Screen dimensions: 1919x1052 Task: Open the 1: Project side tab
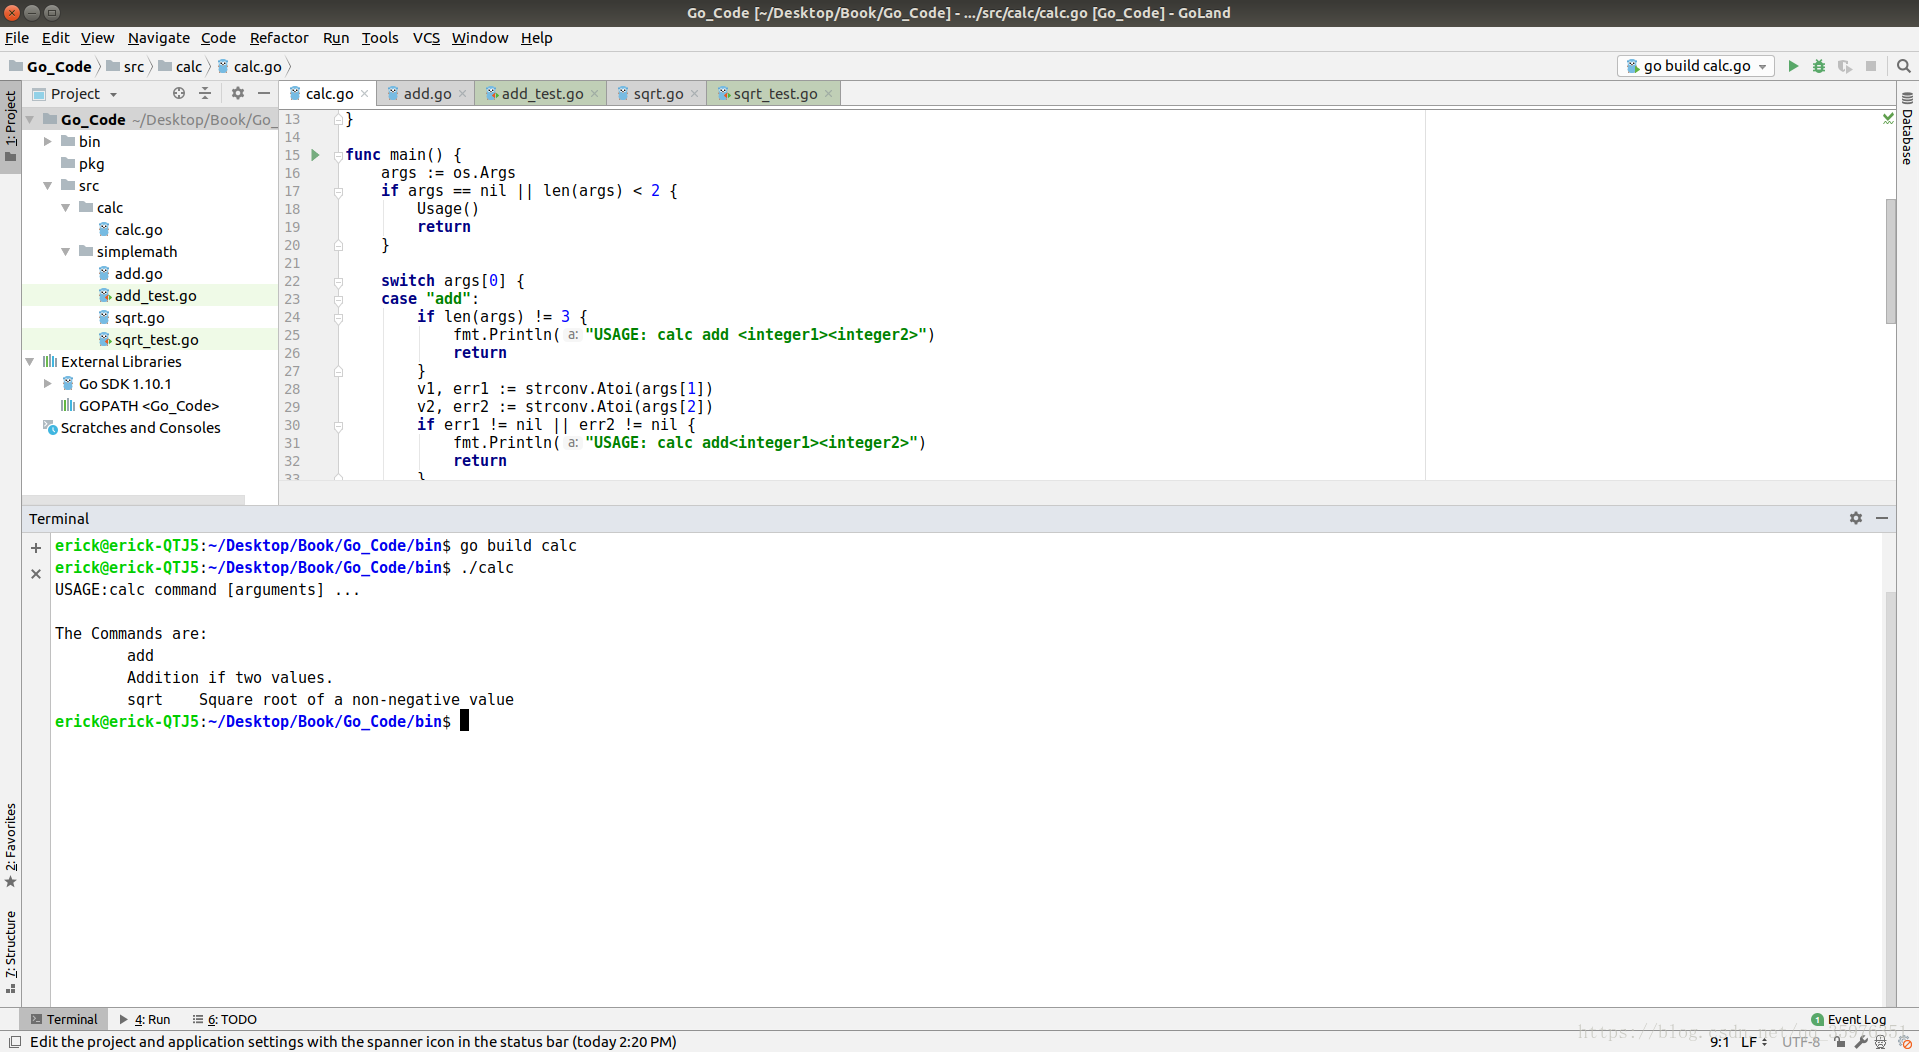[11, 127]
